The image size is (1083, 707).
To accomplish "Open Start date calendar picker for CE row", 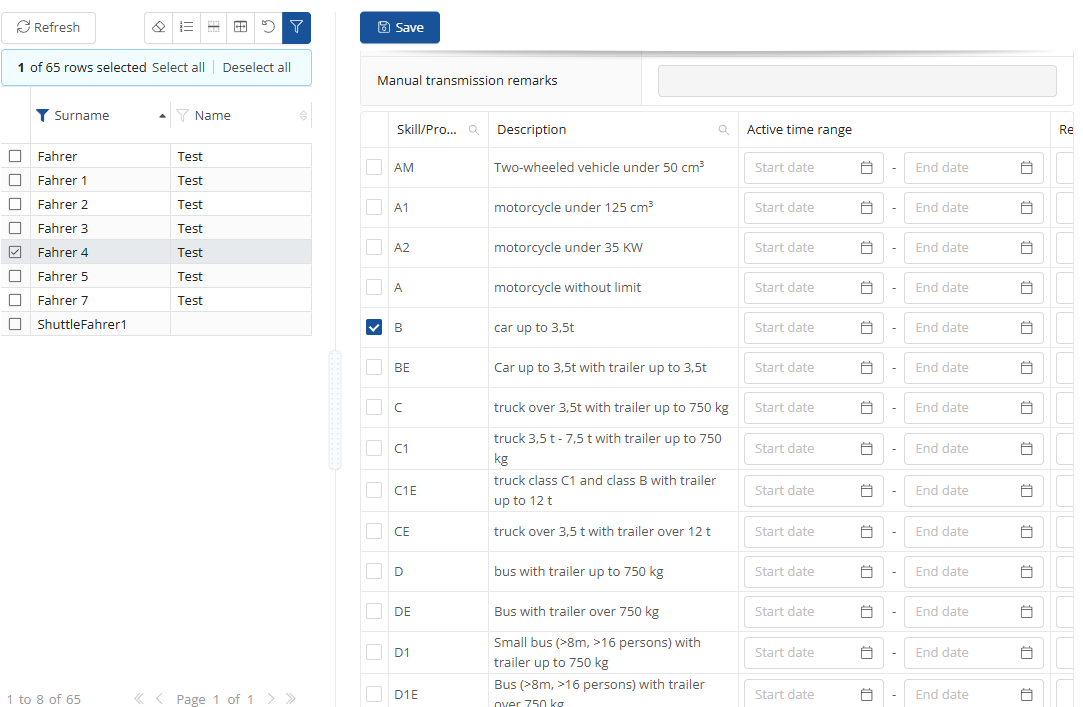I will click(866, 532).
